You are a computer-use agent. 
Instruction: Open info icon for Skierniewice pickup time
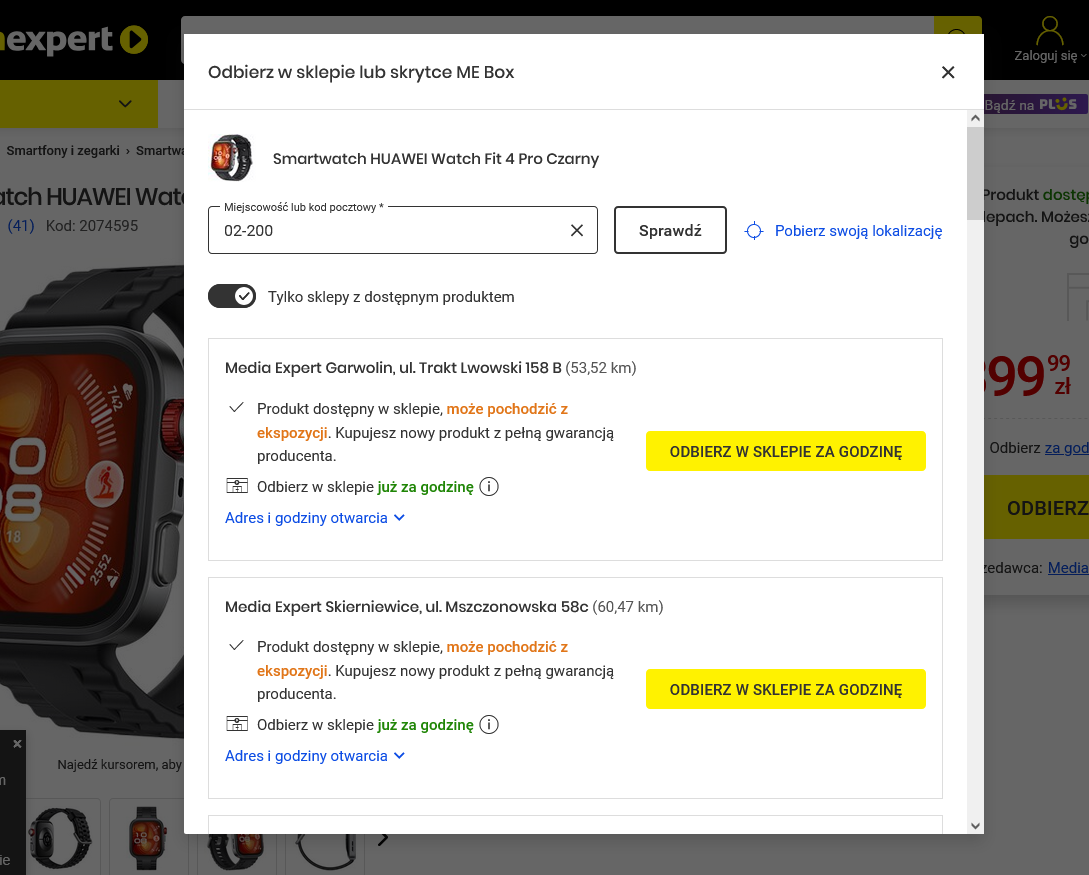click(x=489, y=725)
